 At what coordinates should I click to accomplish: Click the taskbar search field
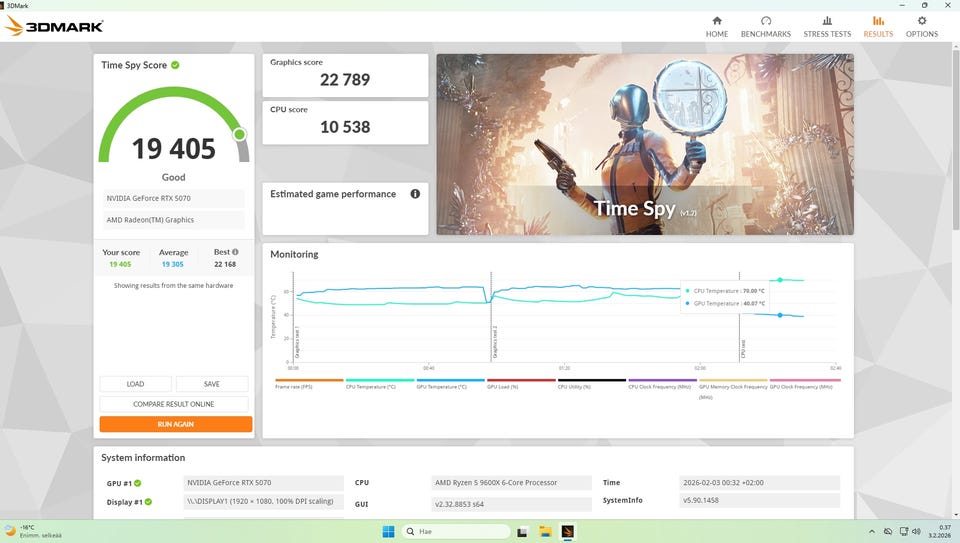[x=457, y=531]
